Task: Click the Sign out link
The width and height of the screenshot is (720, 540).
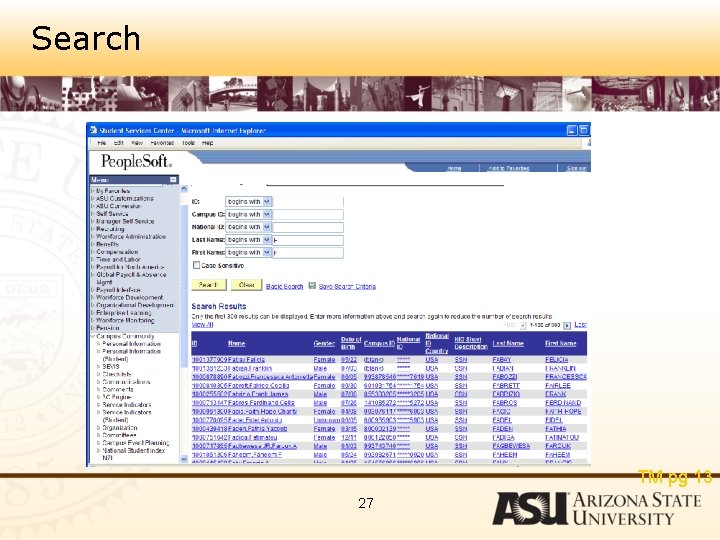Action: tap(576, 168)
